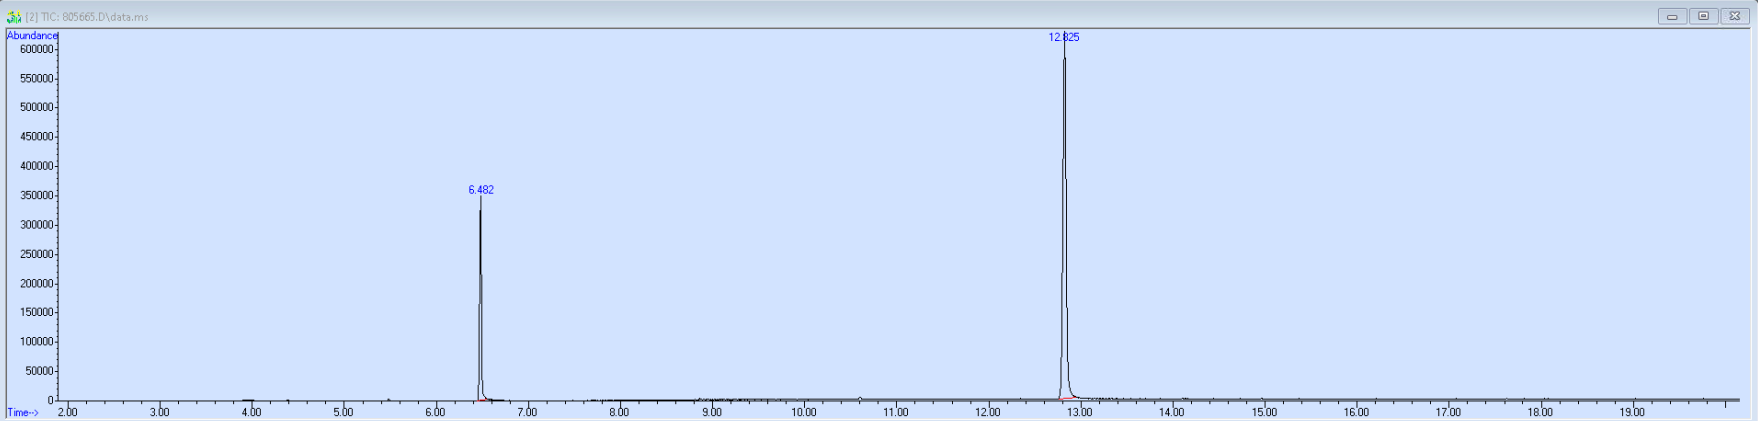Click the 12.00 time axis value

coord(987,412)
